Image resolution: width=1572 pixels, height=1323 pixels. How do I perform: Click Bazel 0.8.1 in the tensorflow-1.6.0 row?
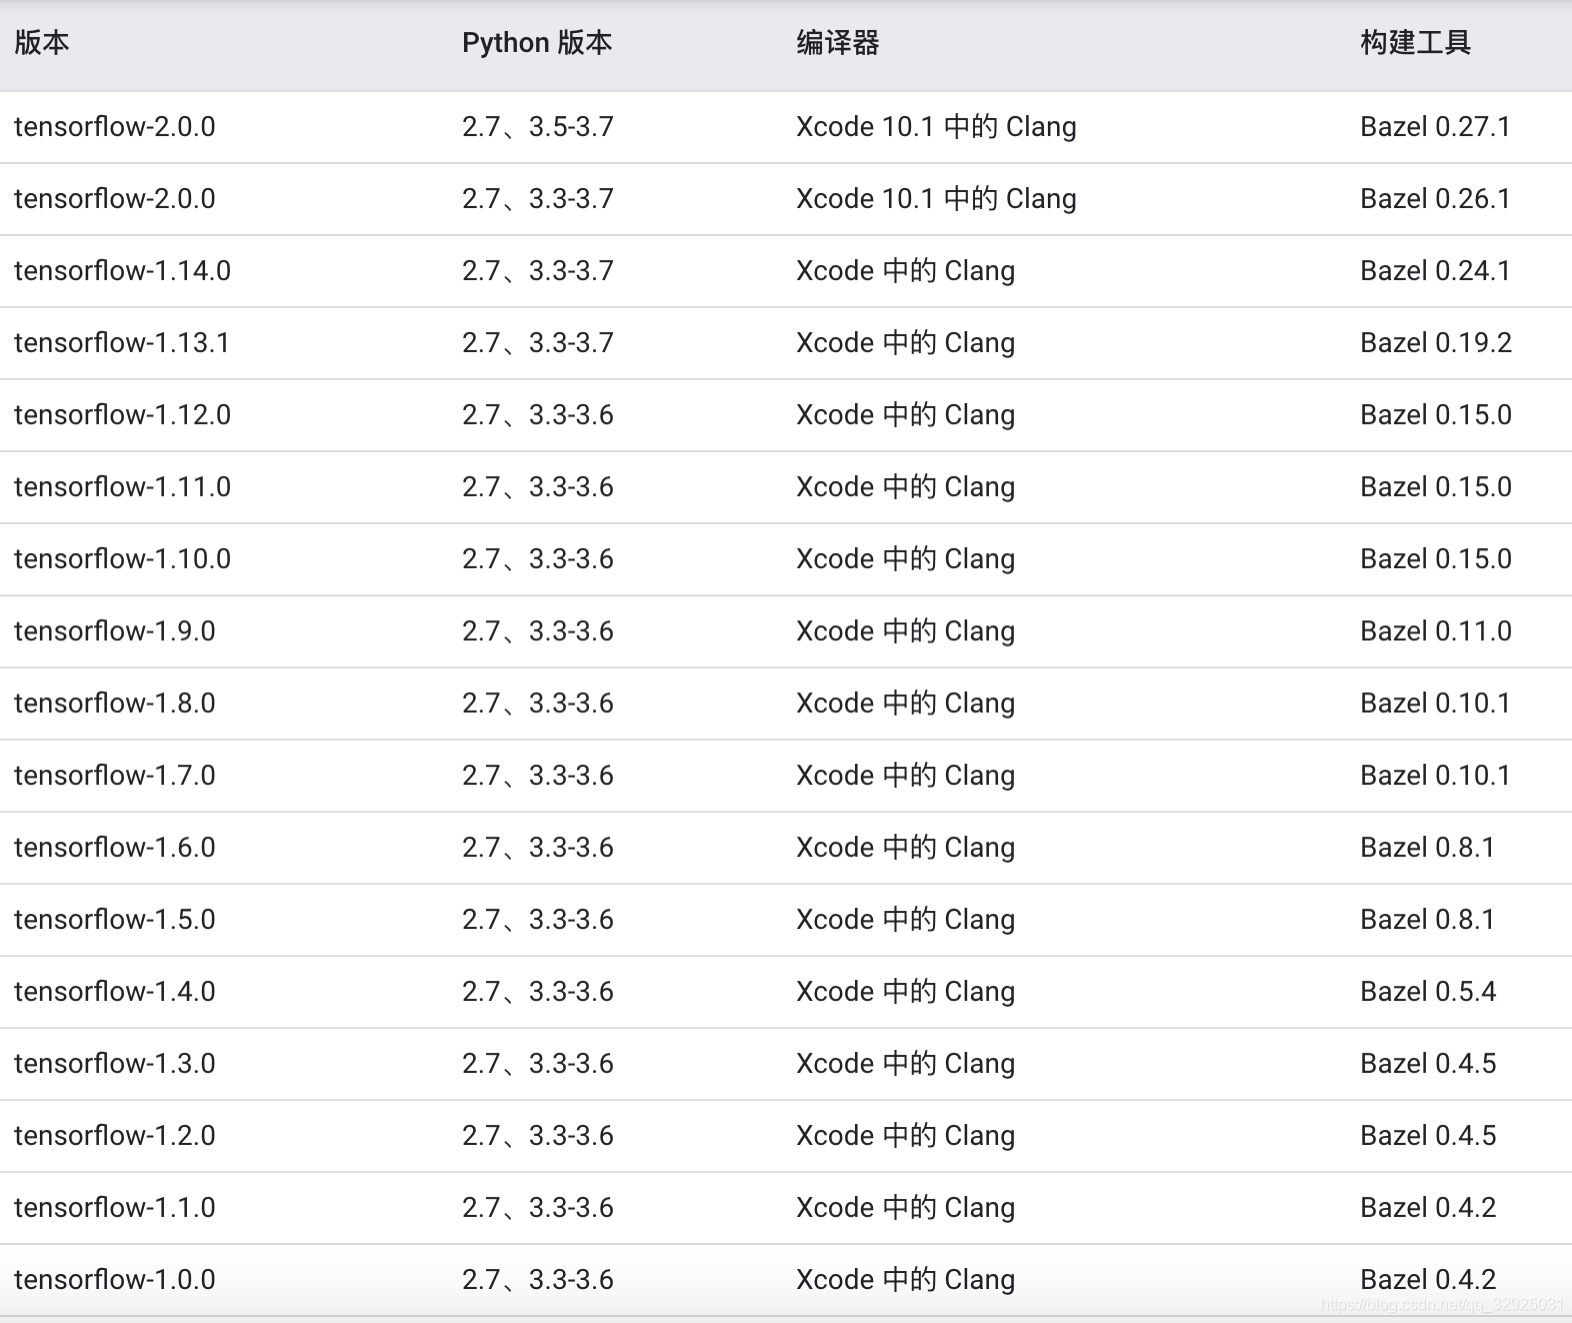(1427, 847)
